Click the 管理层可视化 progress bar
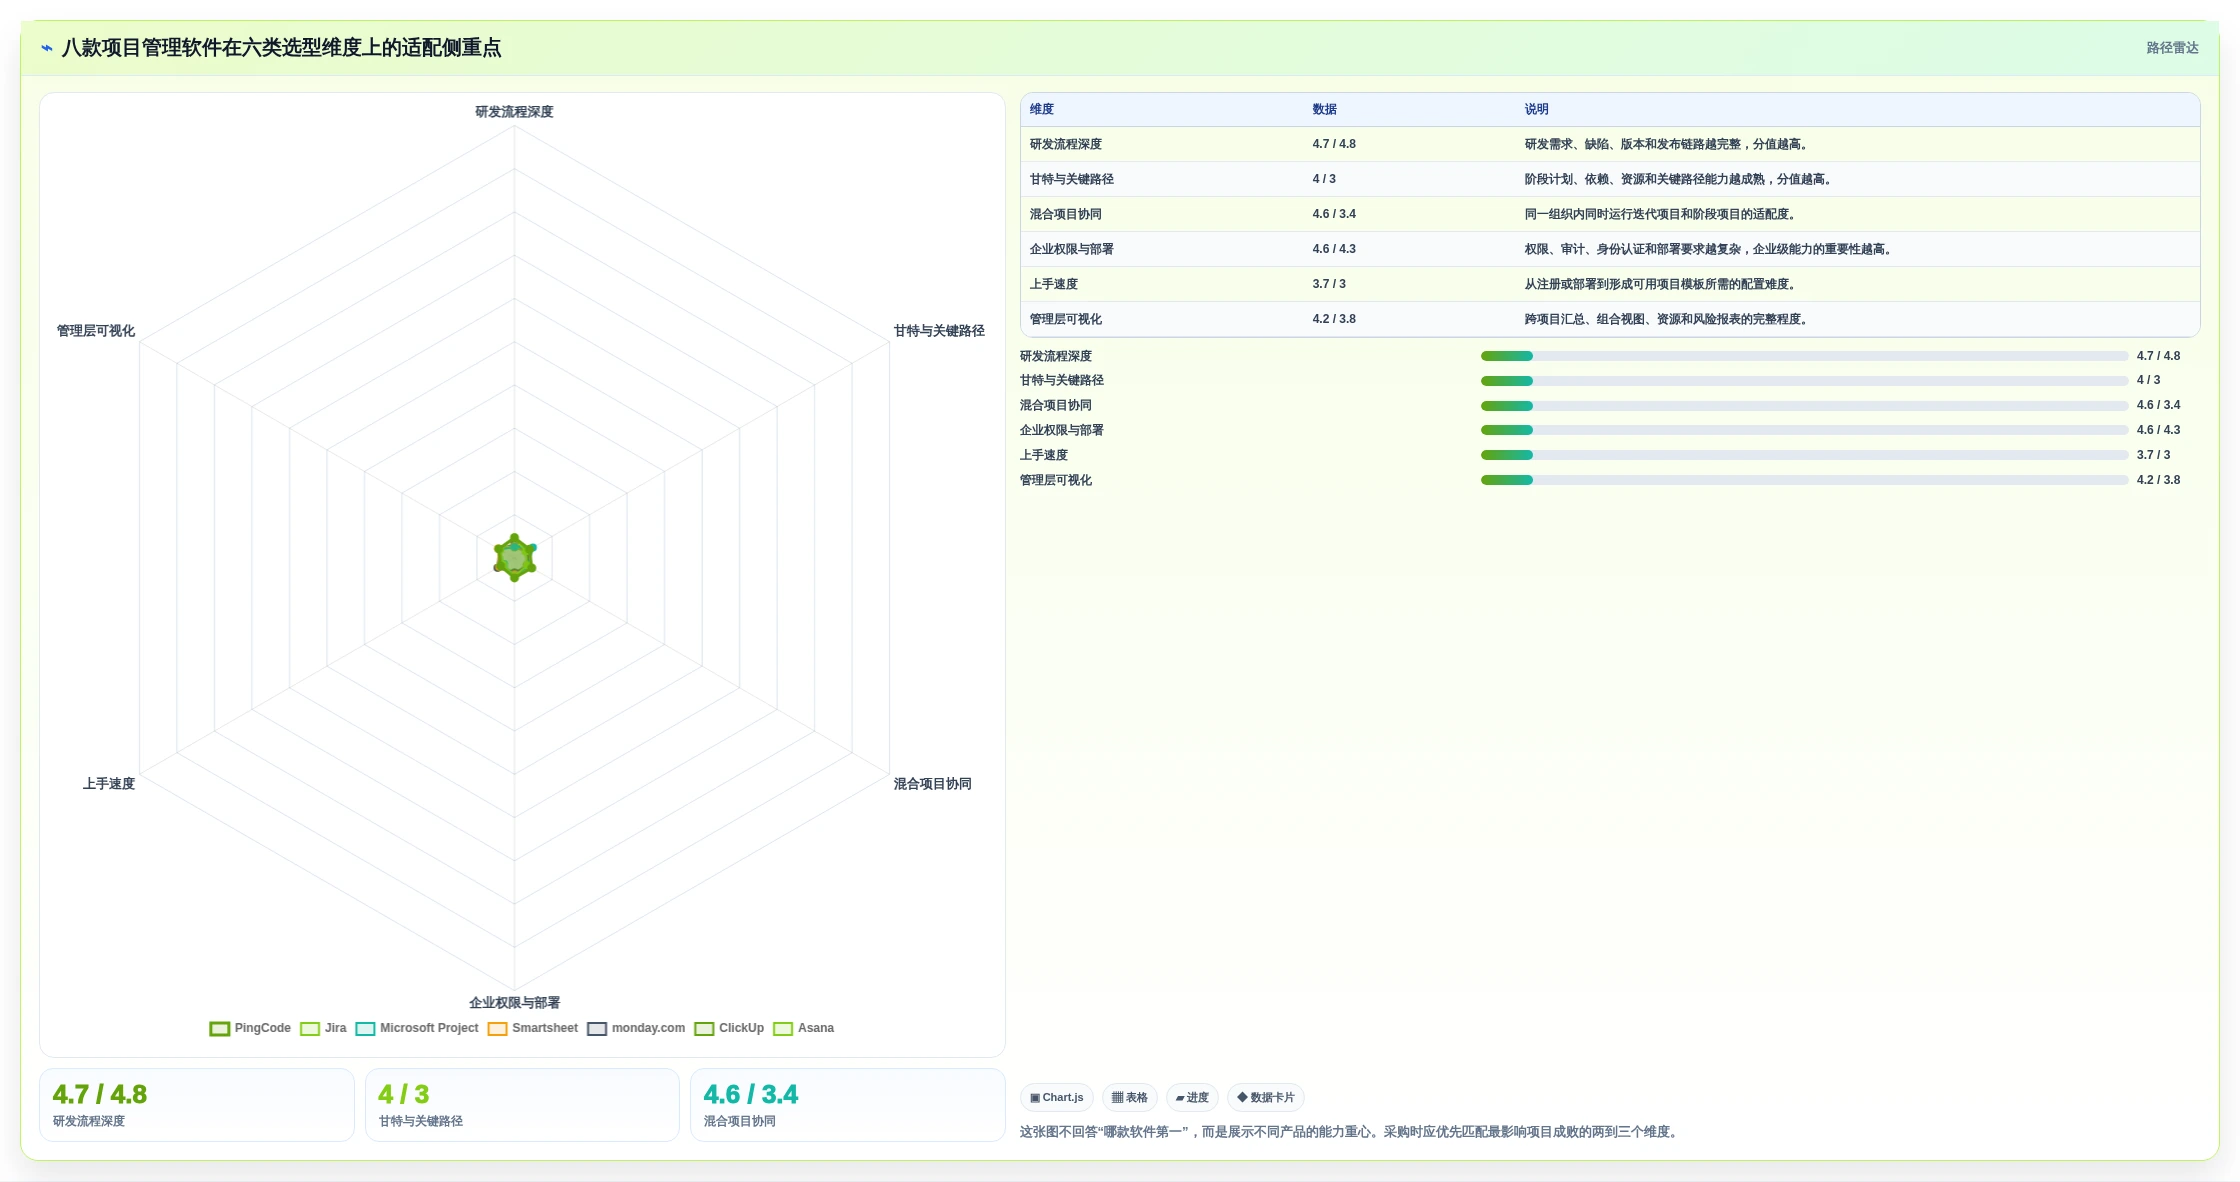Image resolution: width=2240 pixels, height=1182 pixels. [1804, 480]
